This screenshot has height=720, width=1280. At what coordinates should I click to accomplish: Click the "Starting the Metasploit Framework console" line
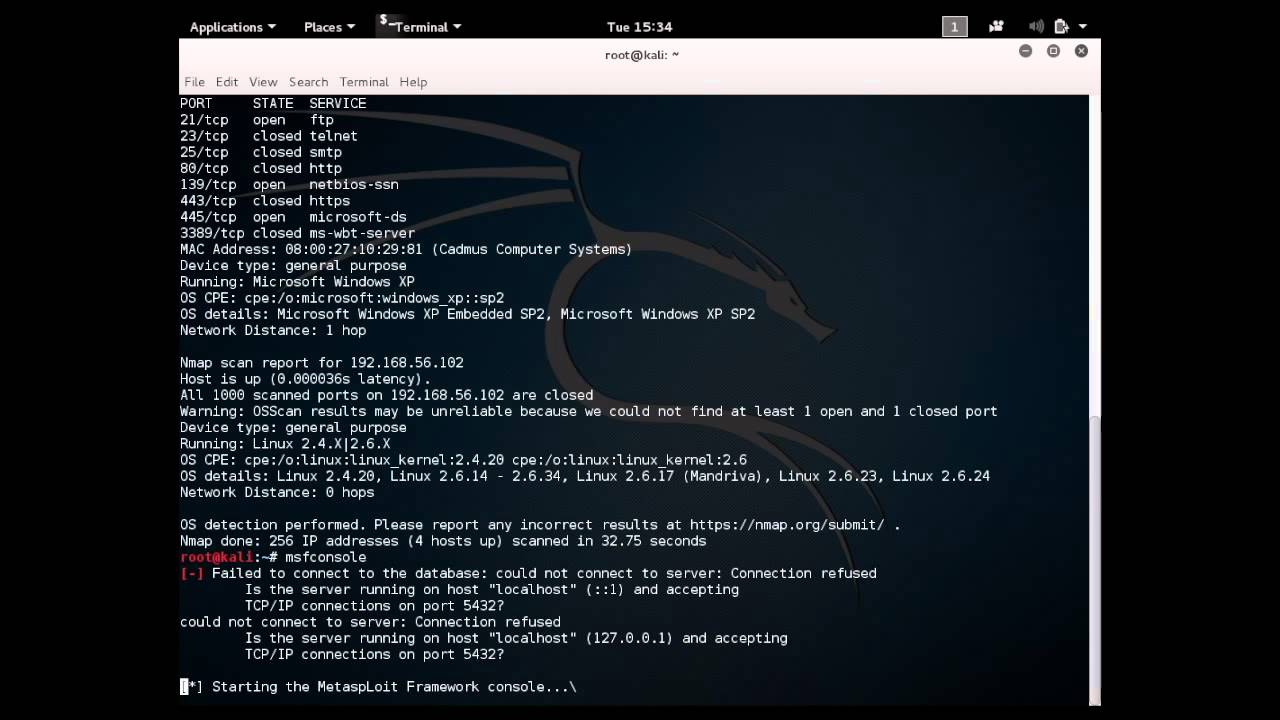378,687
